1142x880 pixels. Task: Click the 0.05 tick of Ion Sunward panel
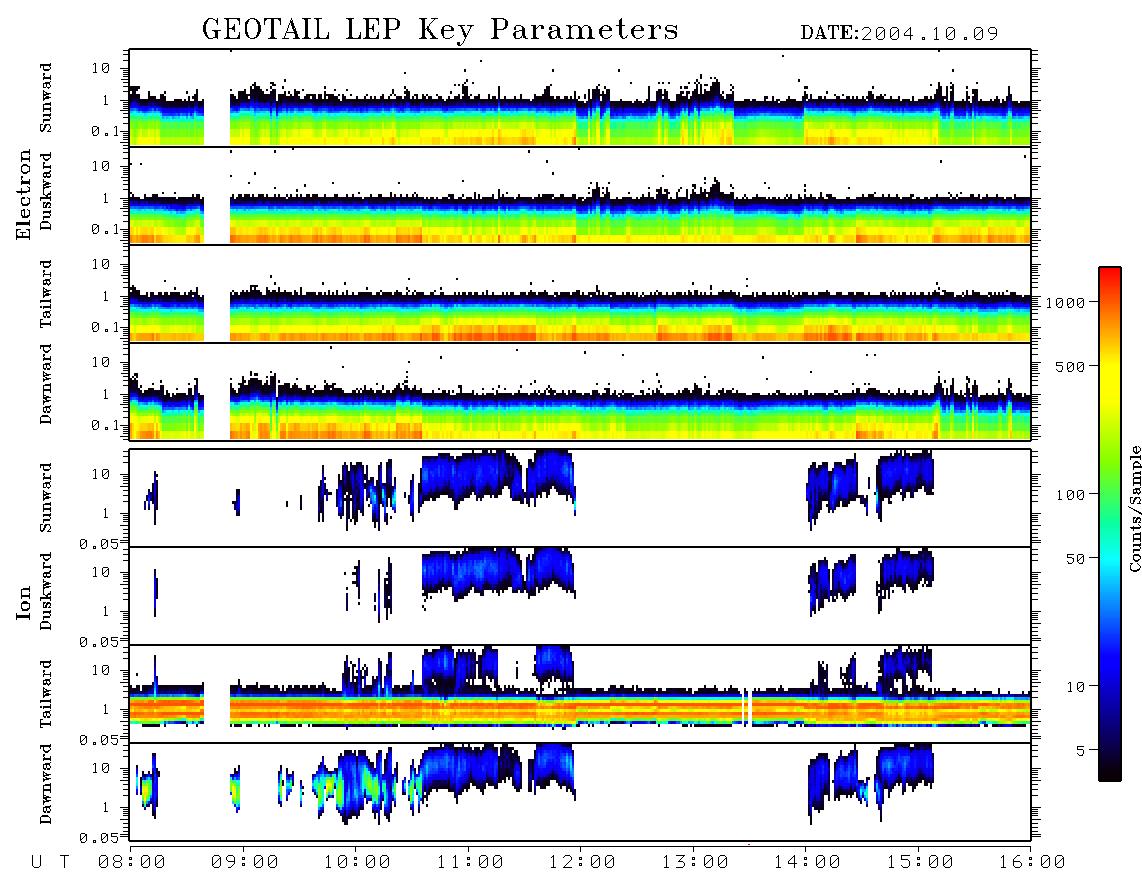98,543
